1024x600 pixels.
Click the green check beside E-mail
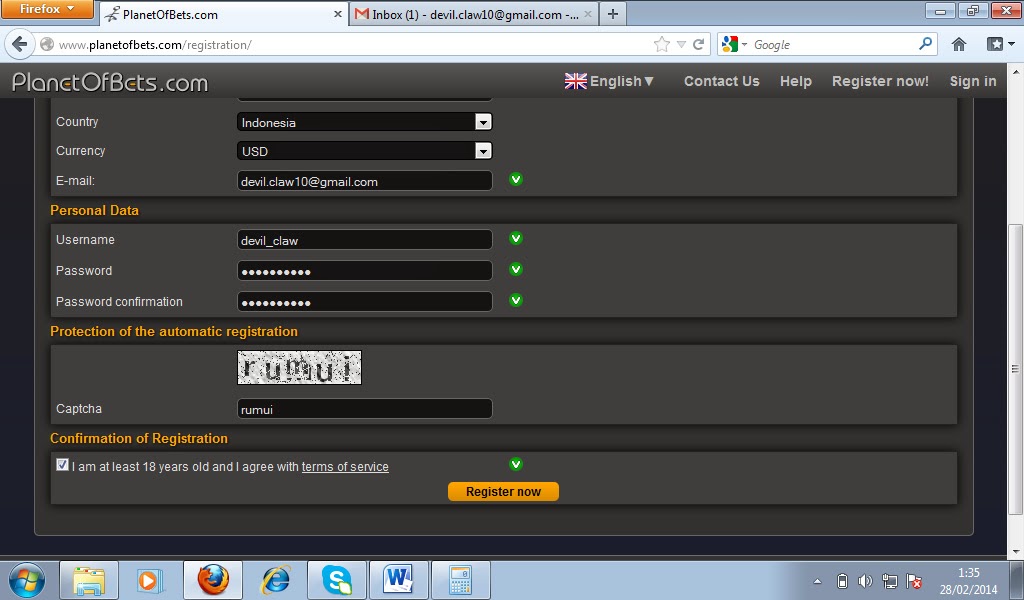pyautogui.click(x=516, y=179)
